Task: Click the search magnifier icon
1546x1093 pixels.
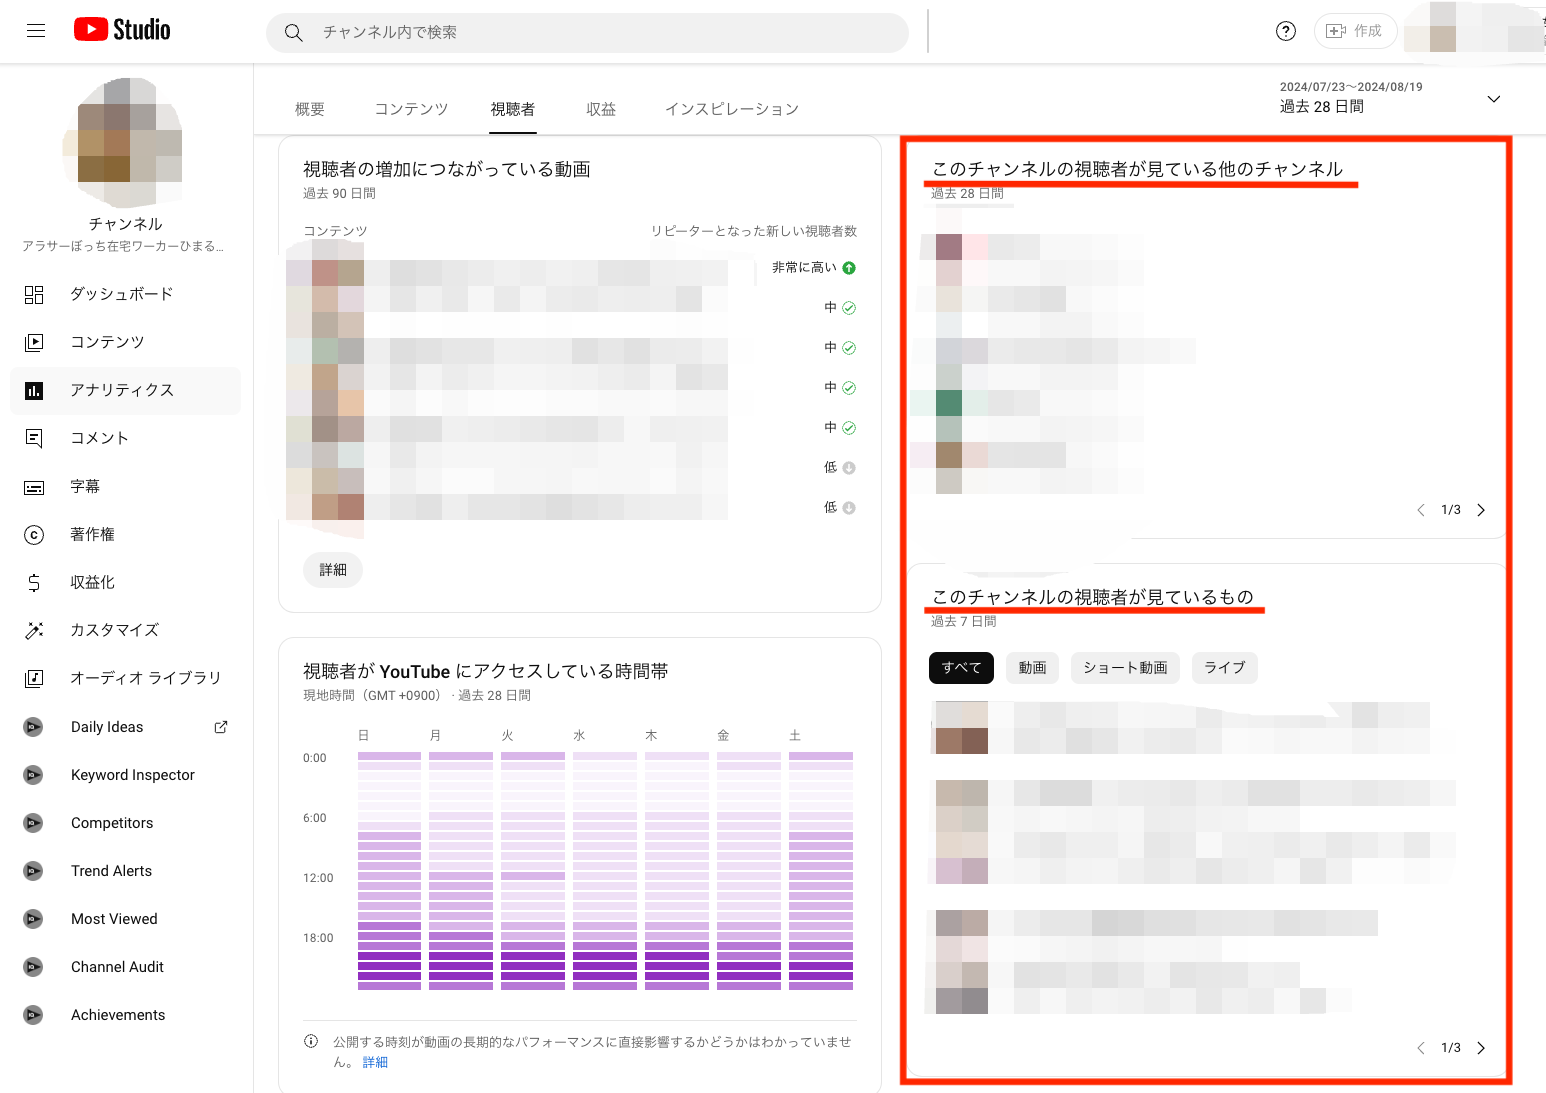Action: pos(293,33)
